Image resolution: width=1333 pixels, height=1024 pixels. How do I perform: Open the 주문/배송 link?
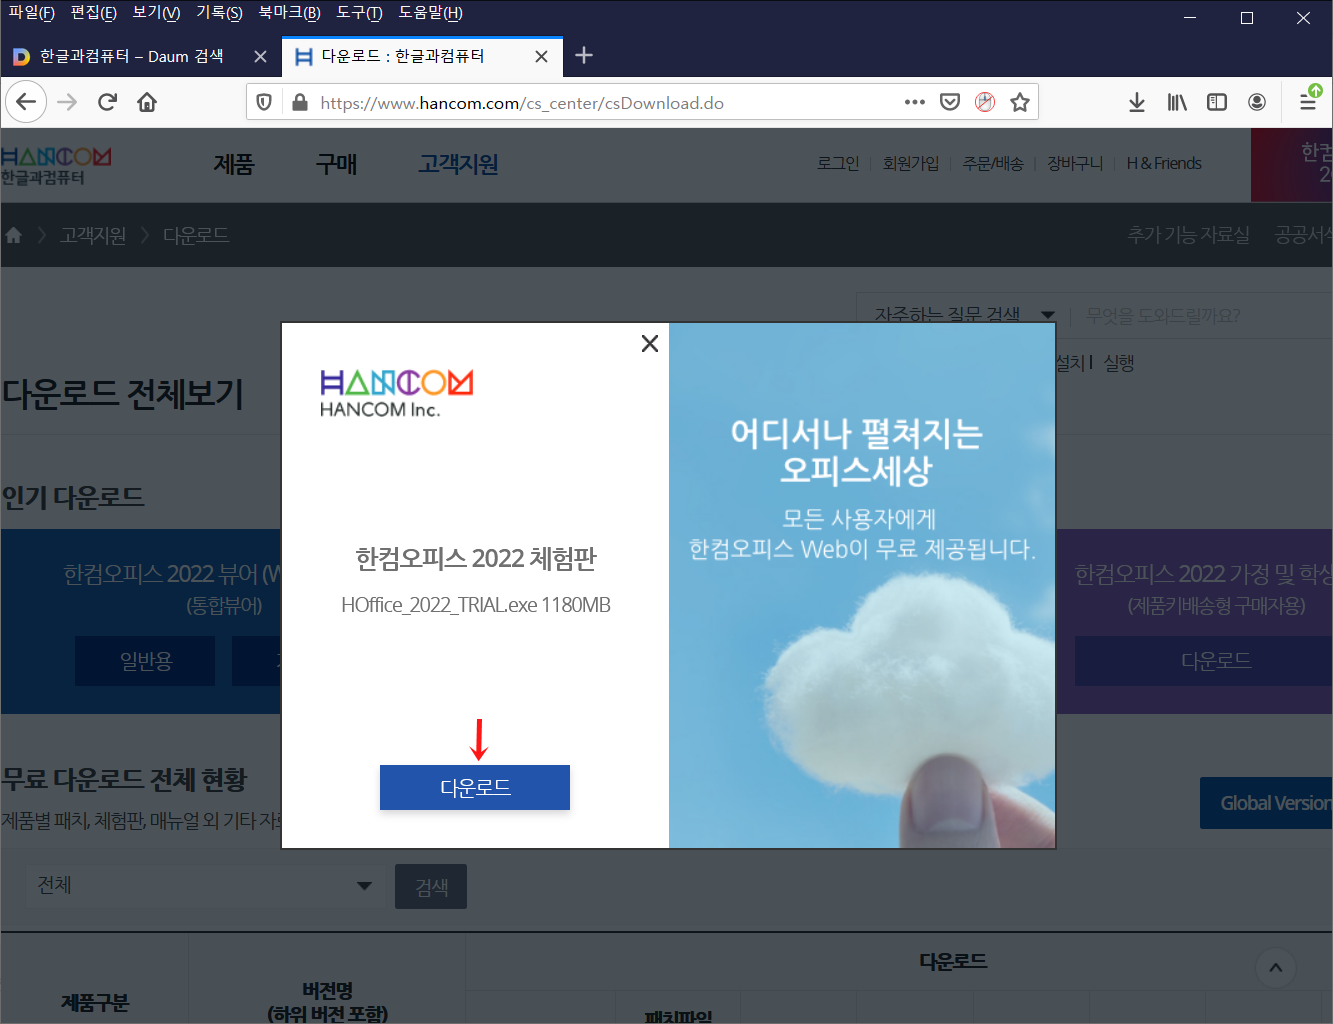pos(993,163)
